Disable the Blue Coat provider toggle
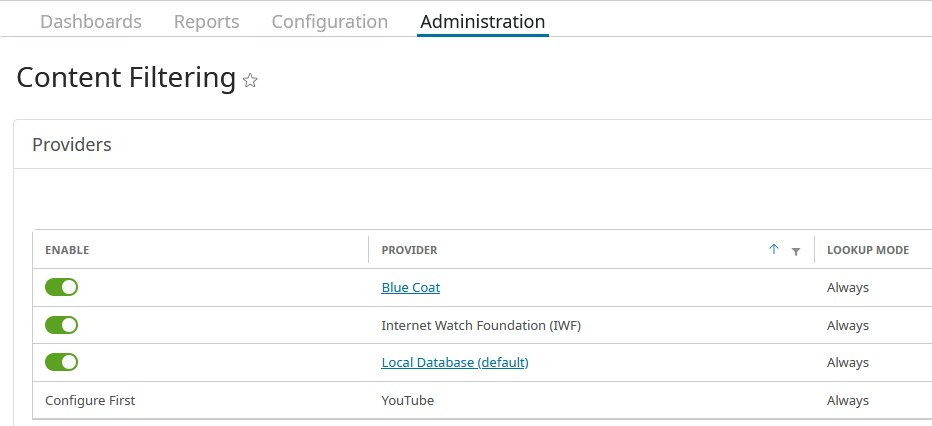Image resolution: width=932 pixels, height=426 pixels. click(61, 287)
